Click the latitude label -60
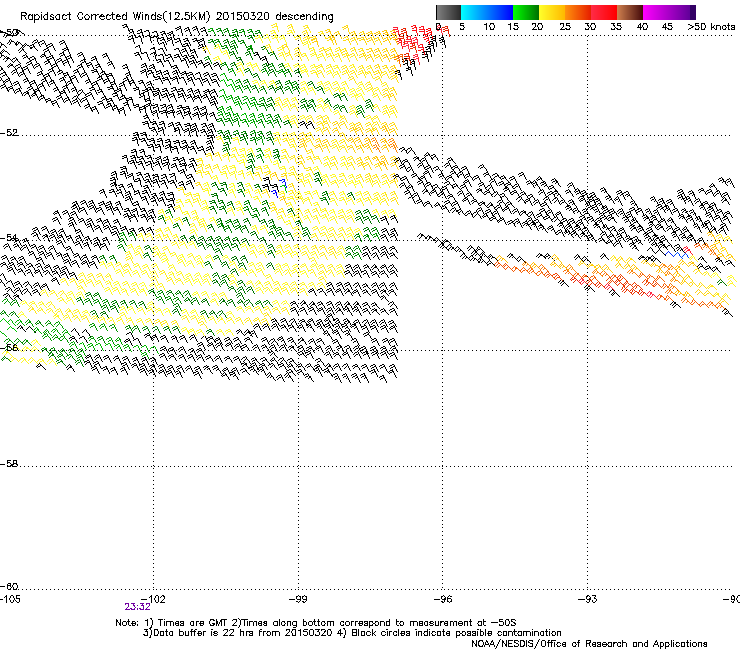 (9, 587)
